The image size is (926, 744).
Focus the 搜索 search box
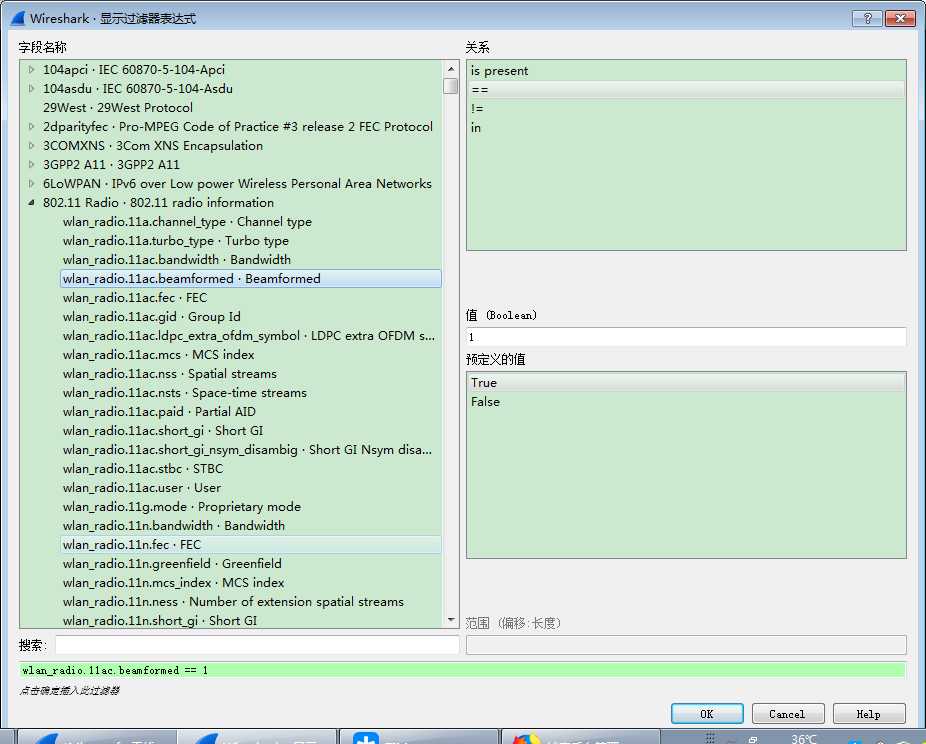tap(257, 645)
